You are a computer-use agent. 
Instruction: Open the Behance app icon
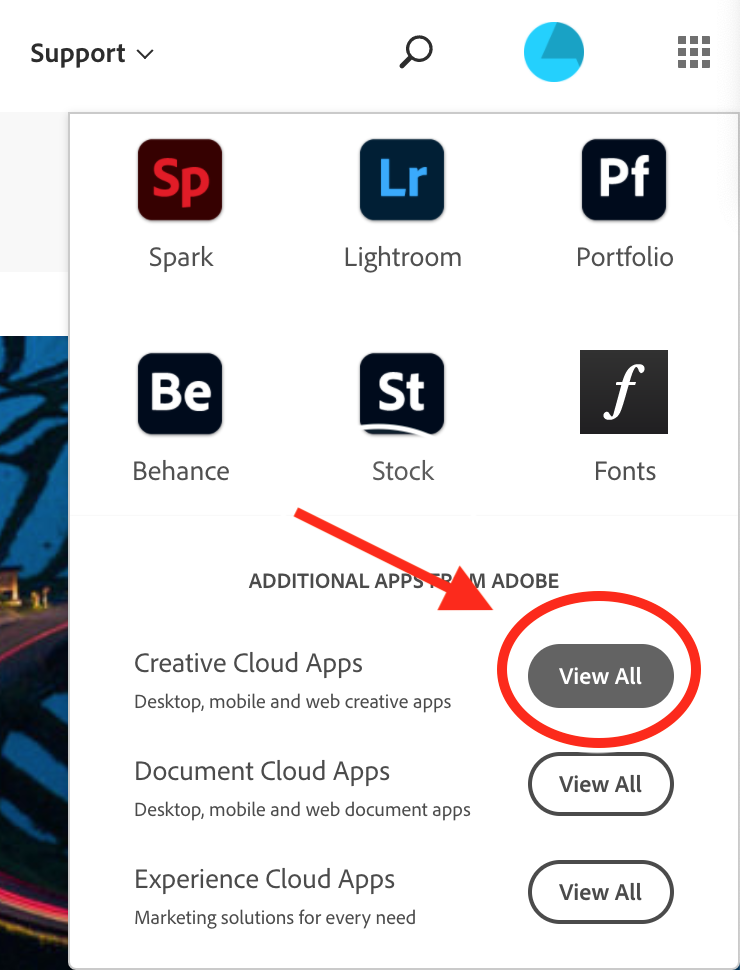(x=180, y=393)
